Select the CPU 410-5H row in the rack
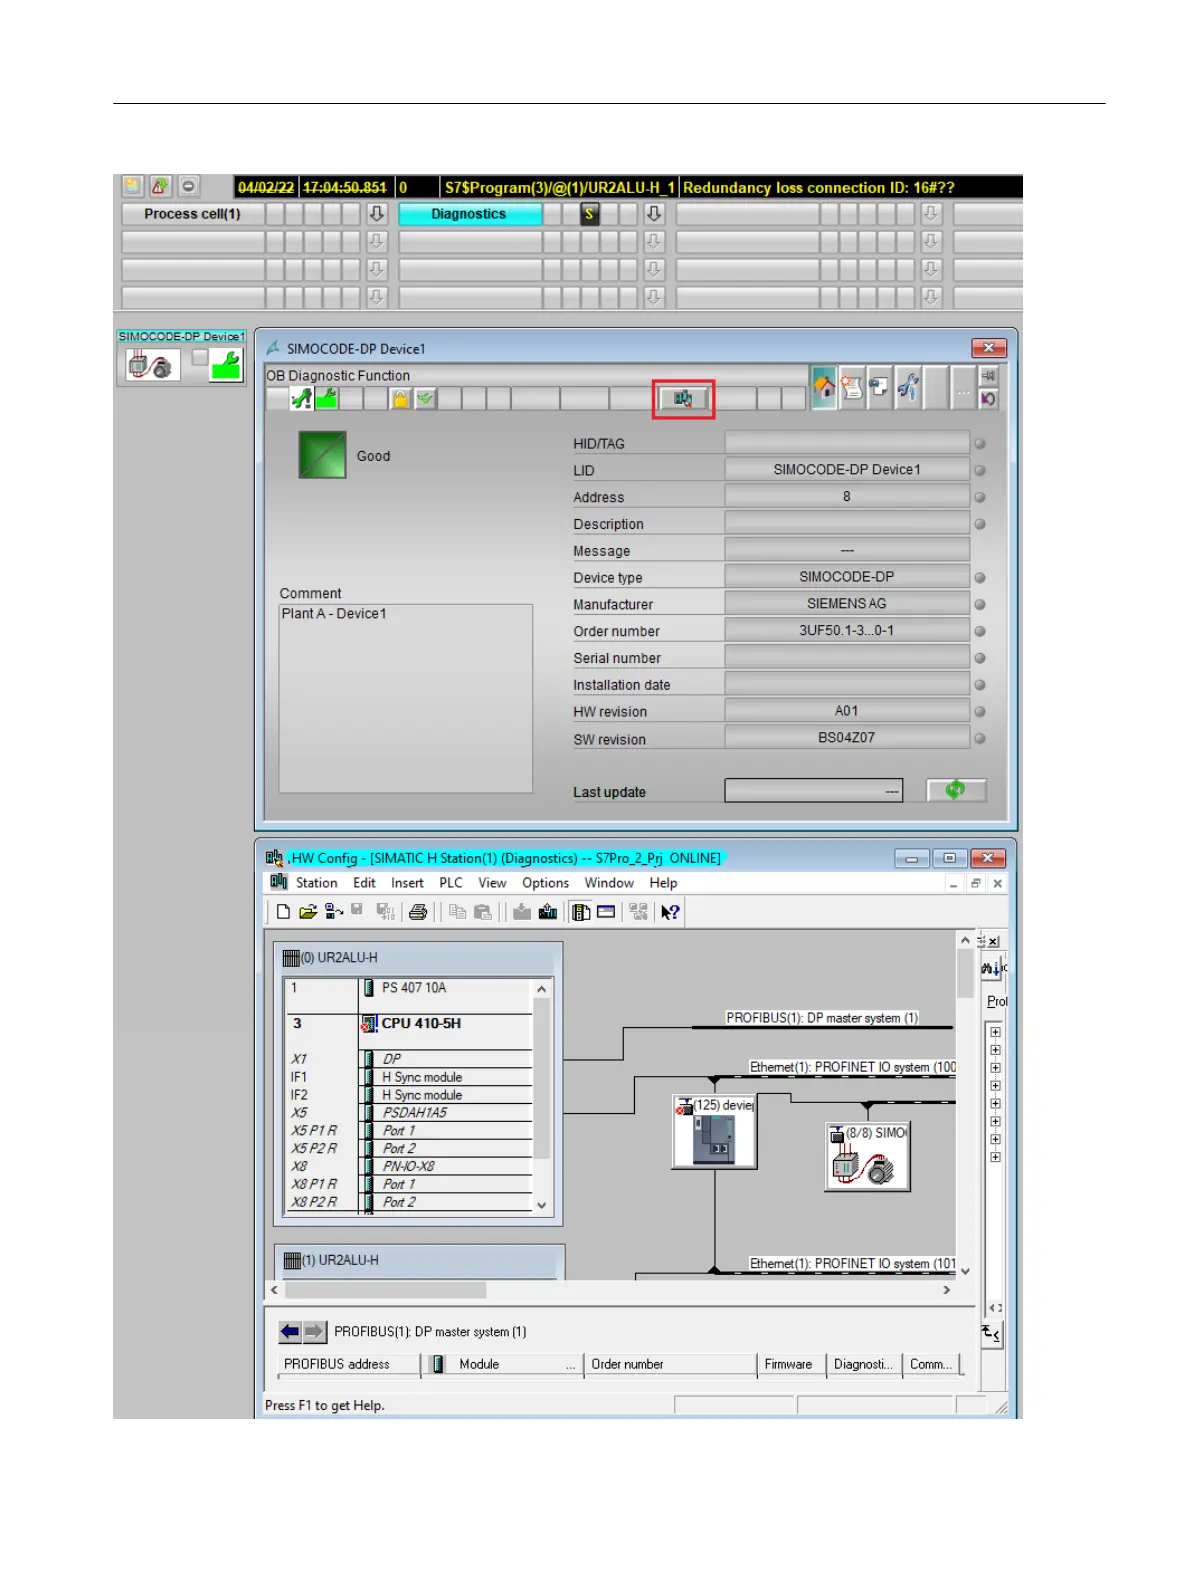The image size is (1191, 1587). 409,1023
